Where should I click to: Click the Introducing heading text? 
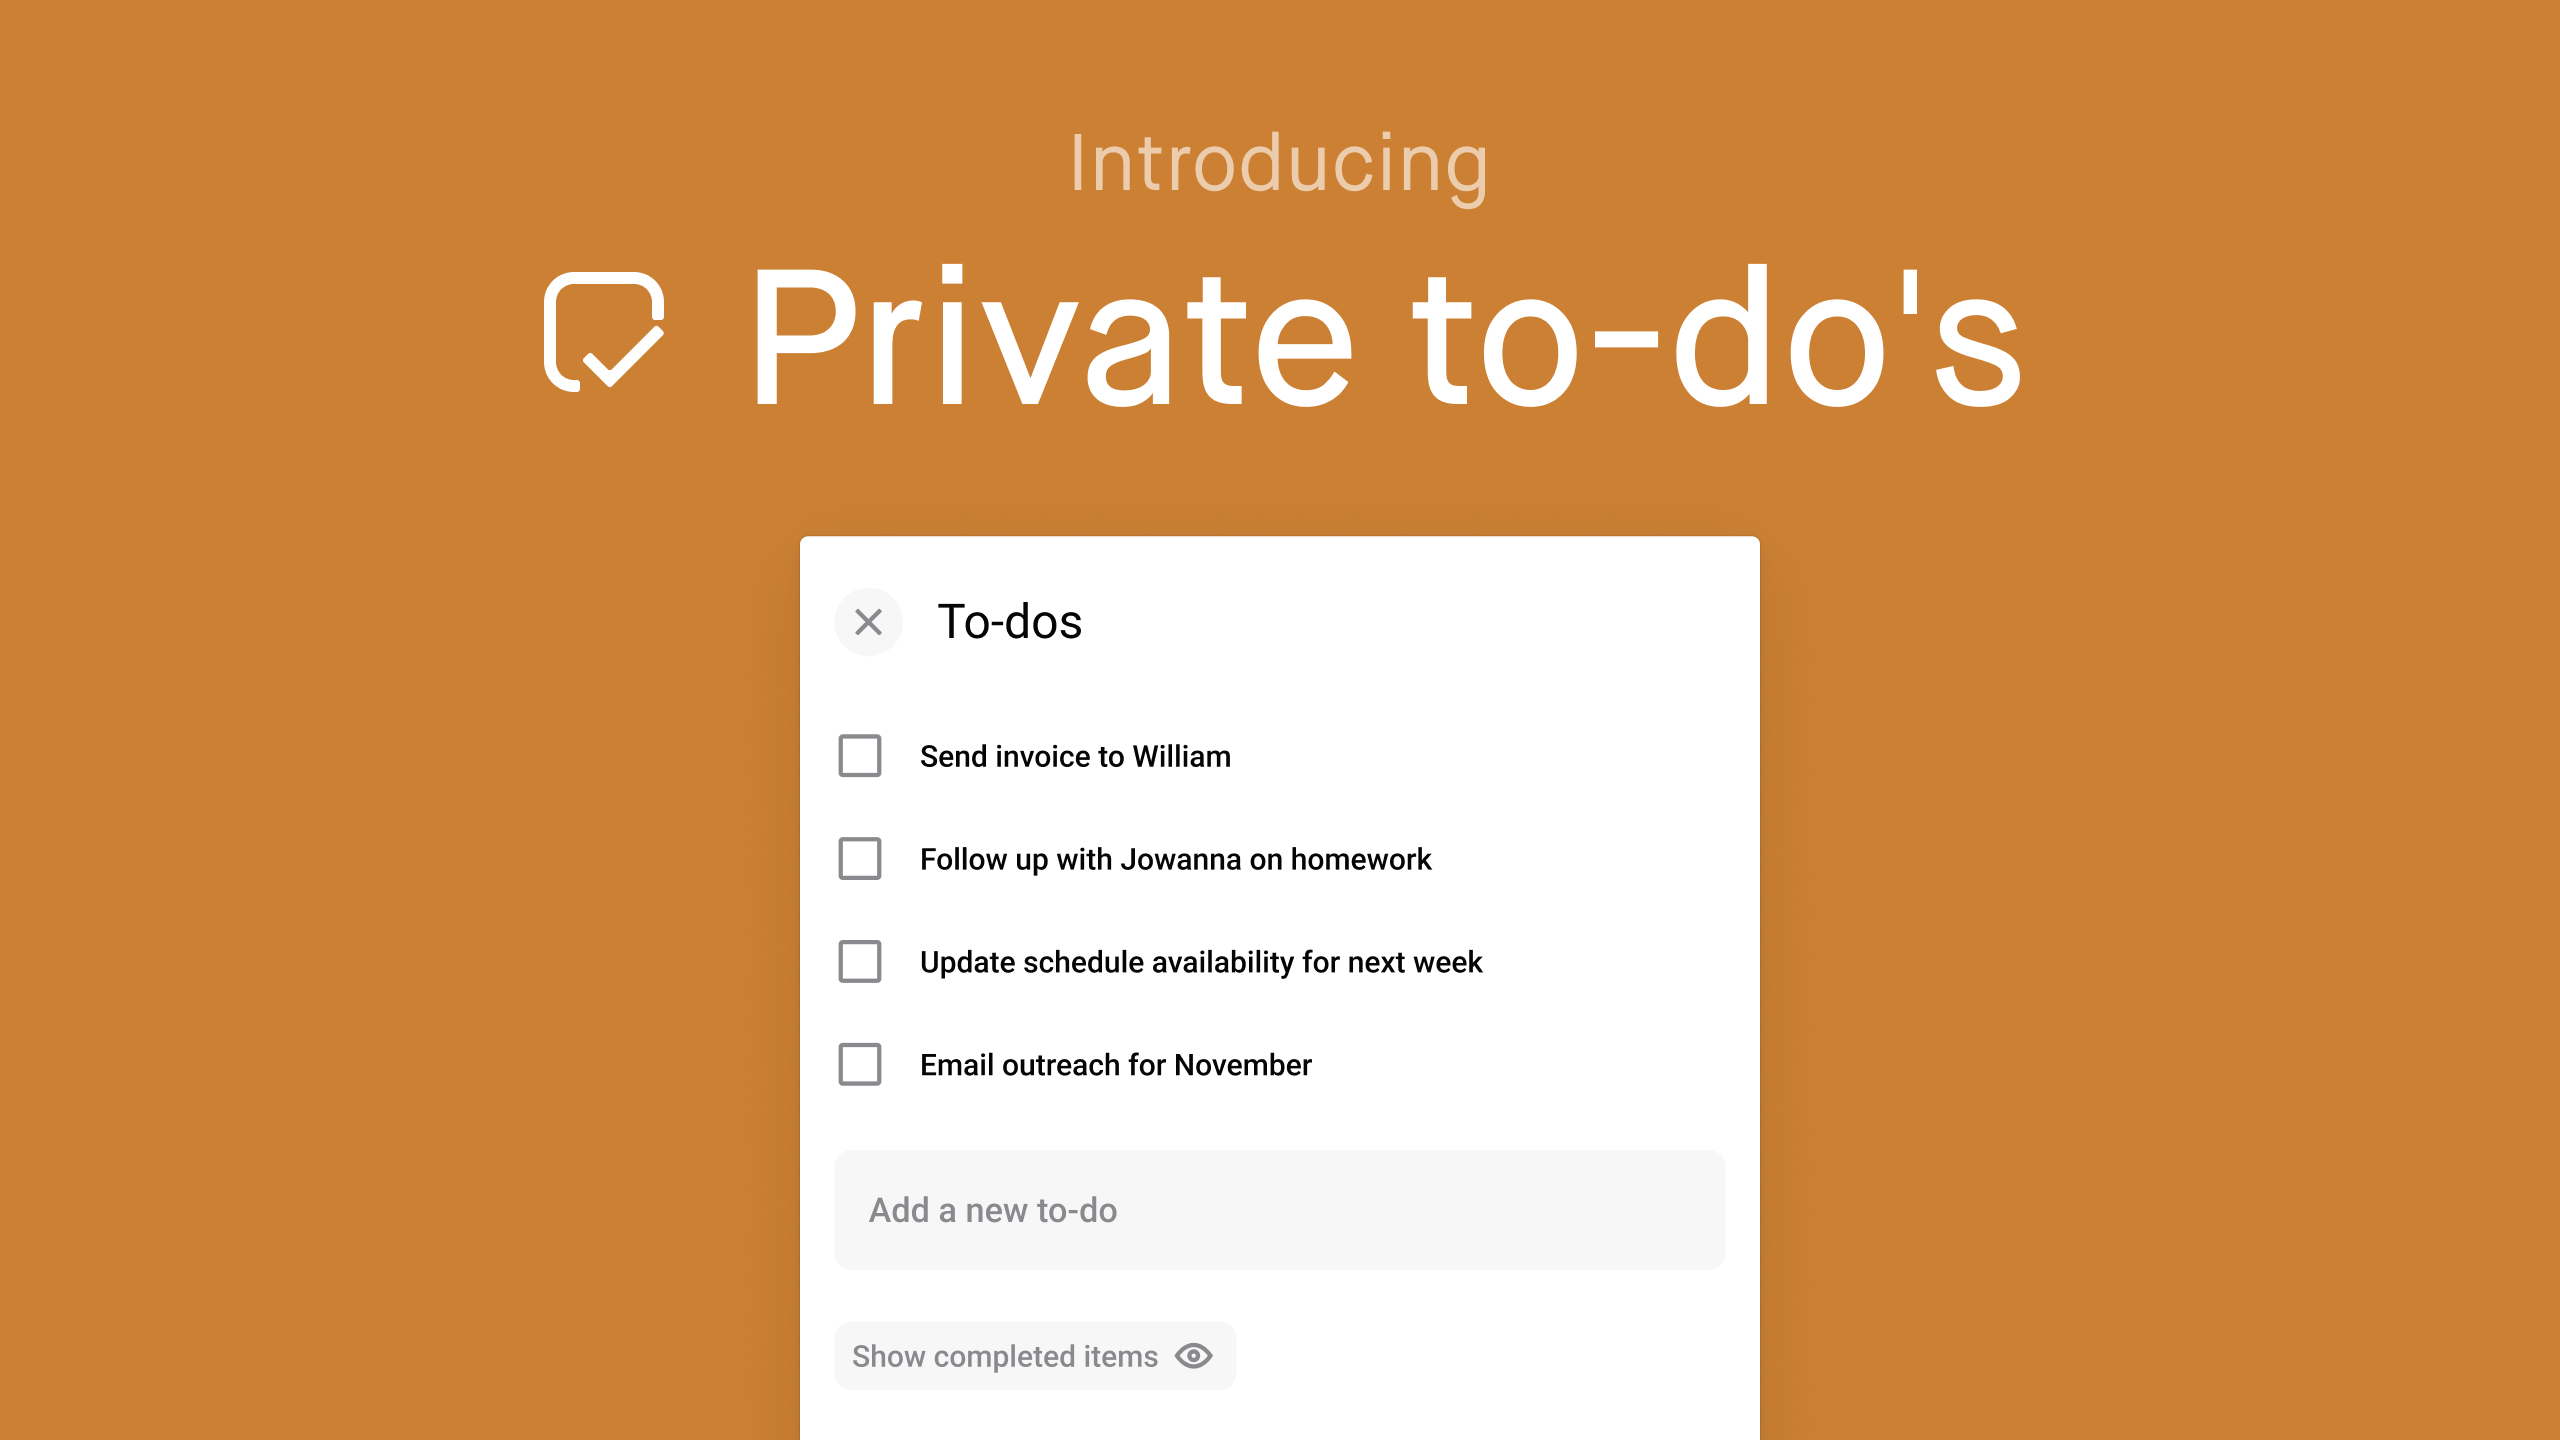1279,163
